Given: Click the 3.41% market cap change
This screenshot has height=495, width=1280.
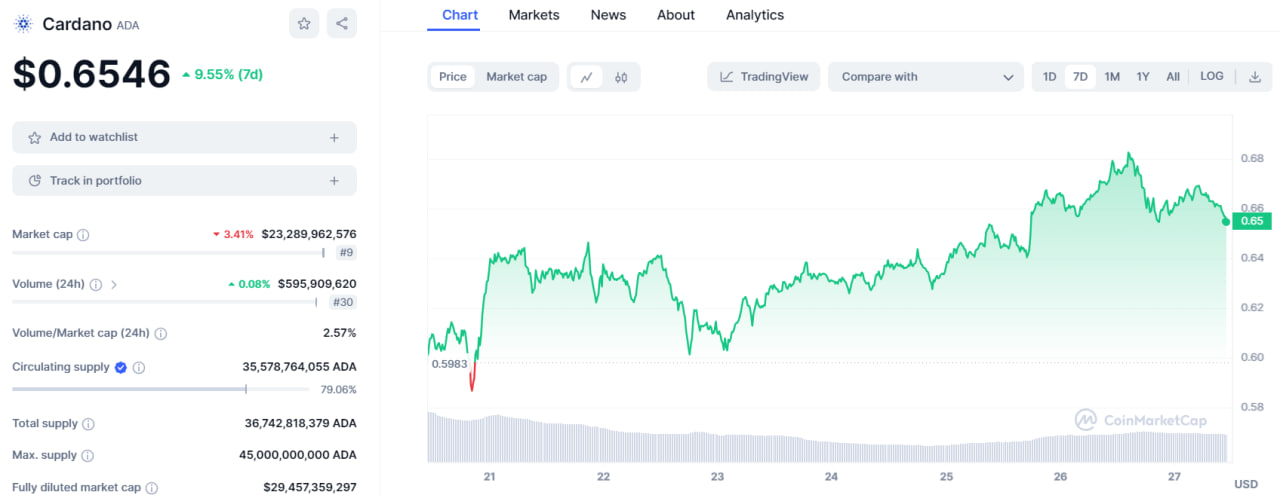Looking at the screenshot, I should pyautogui.click(x=233, y=235).
